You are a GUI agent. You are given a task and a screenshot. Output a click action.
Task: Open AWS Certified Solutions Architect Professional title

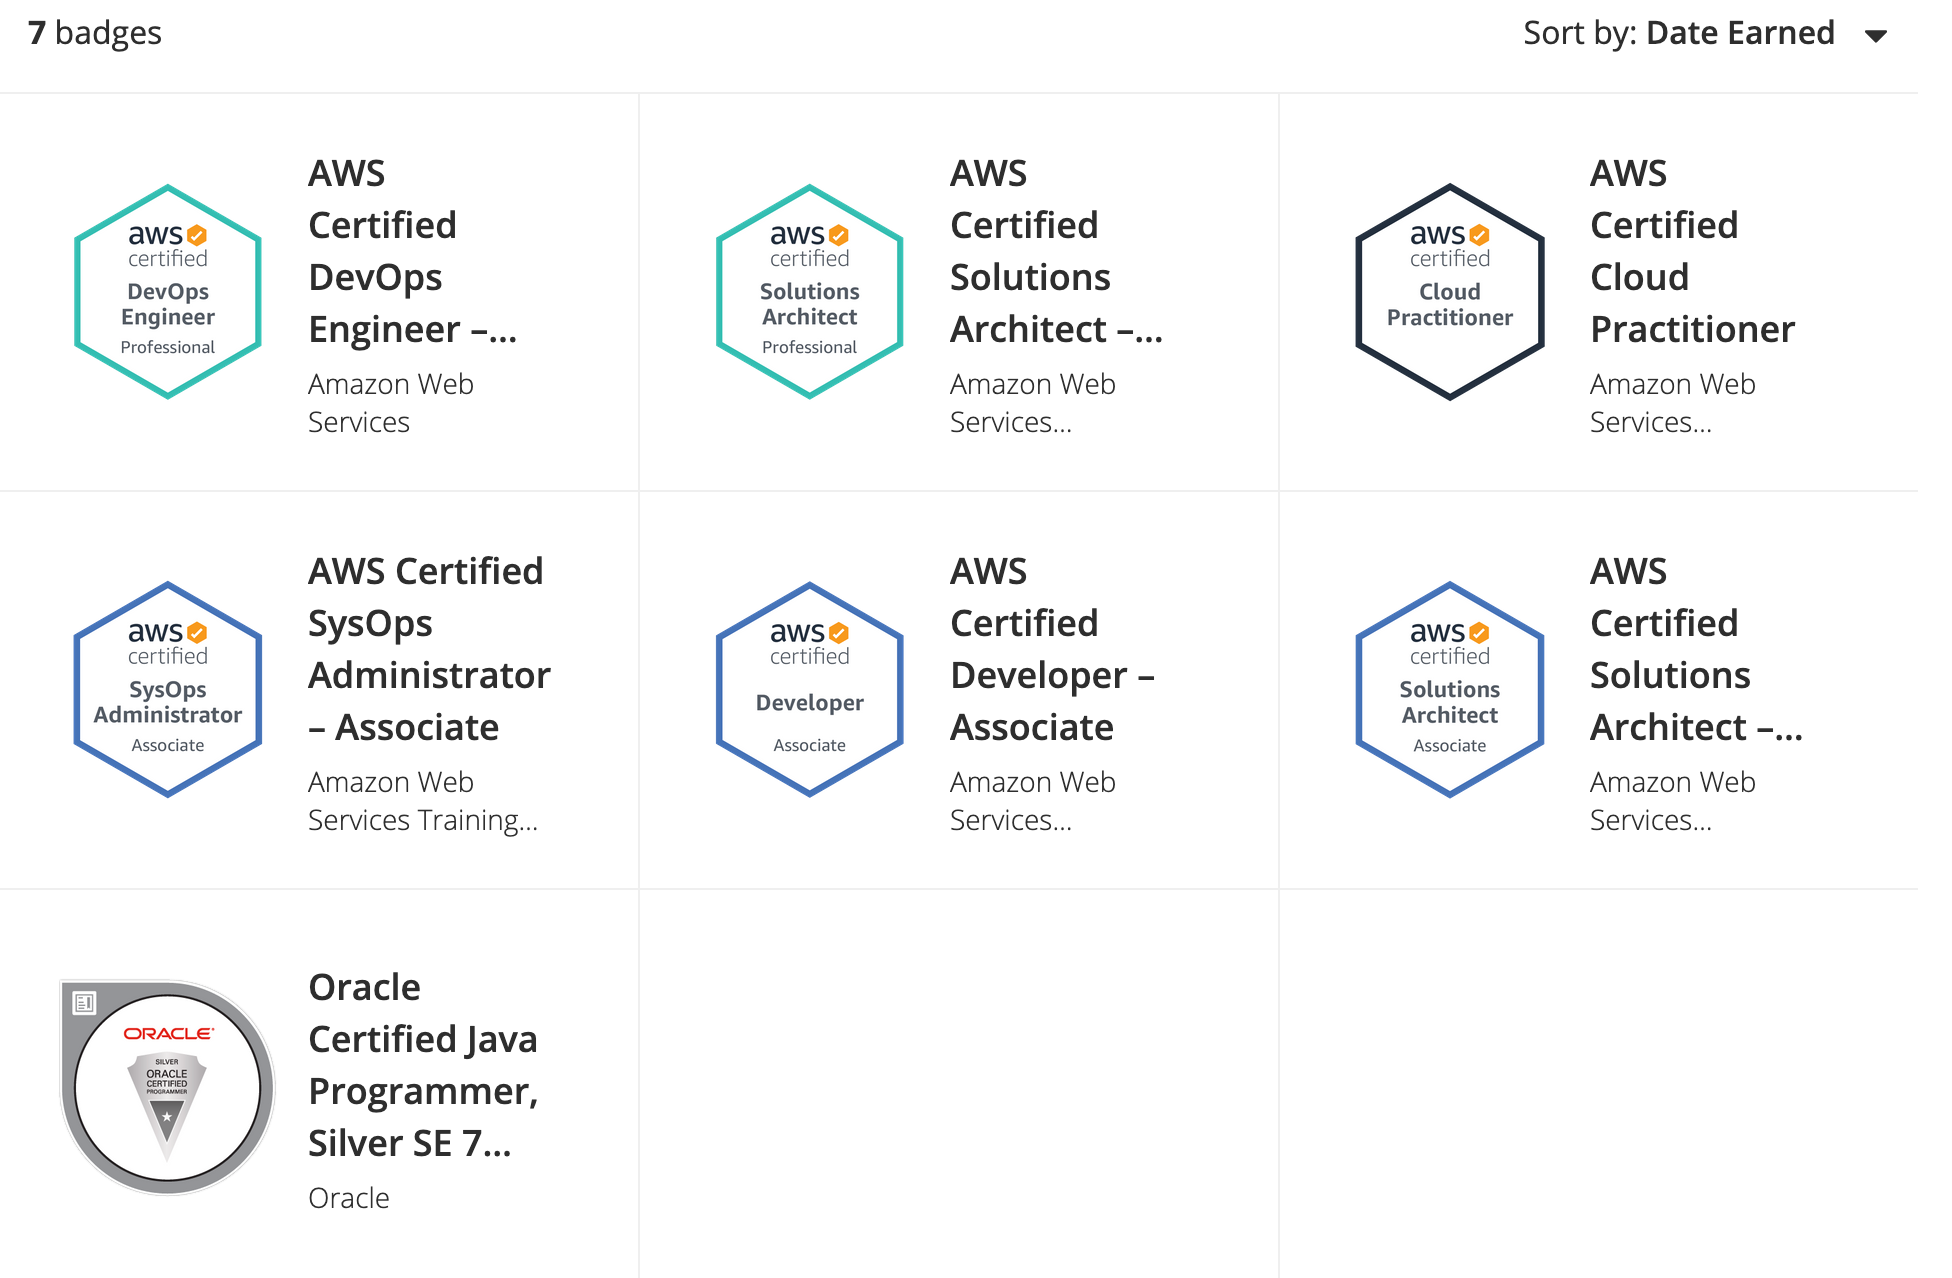coord(1056,251)
